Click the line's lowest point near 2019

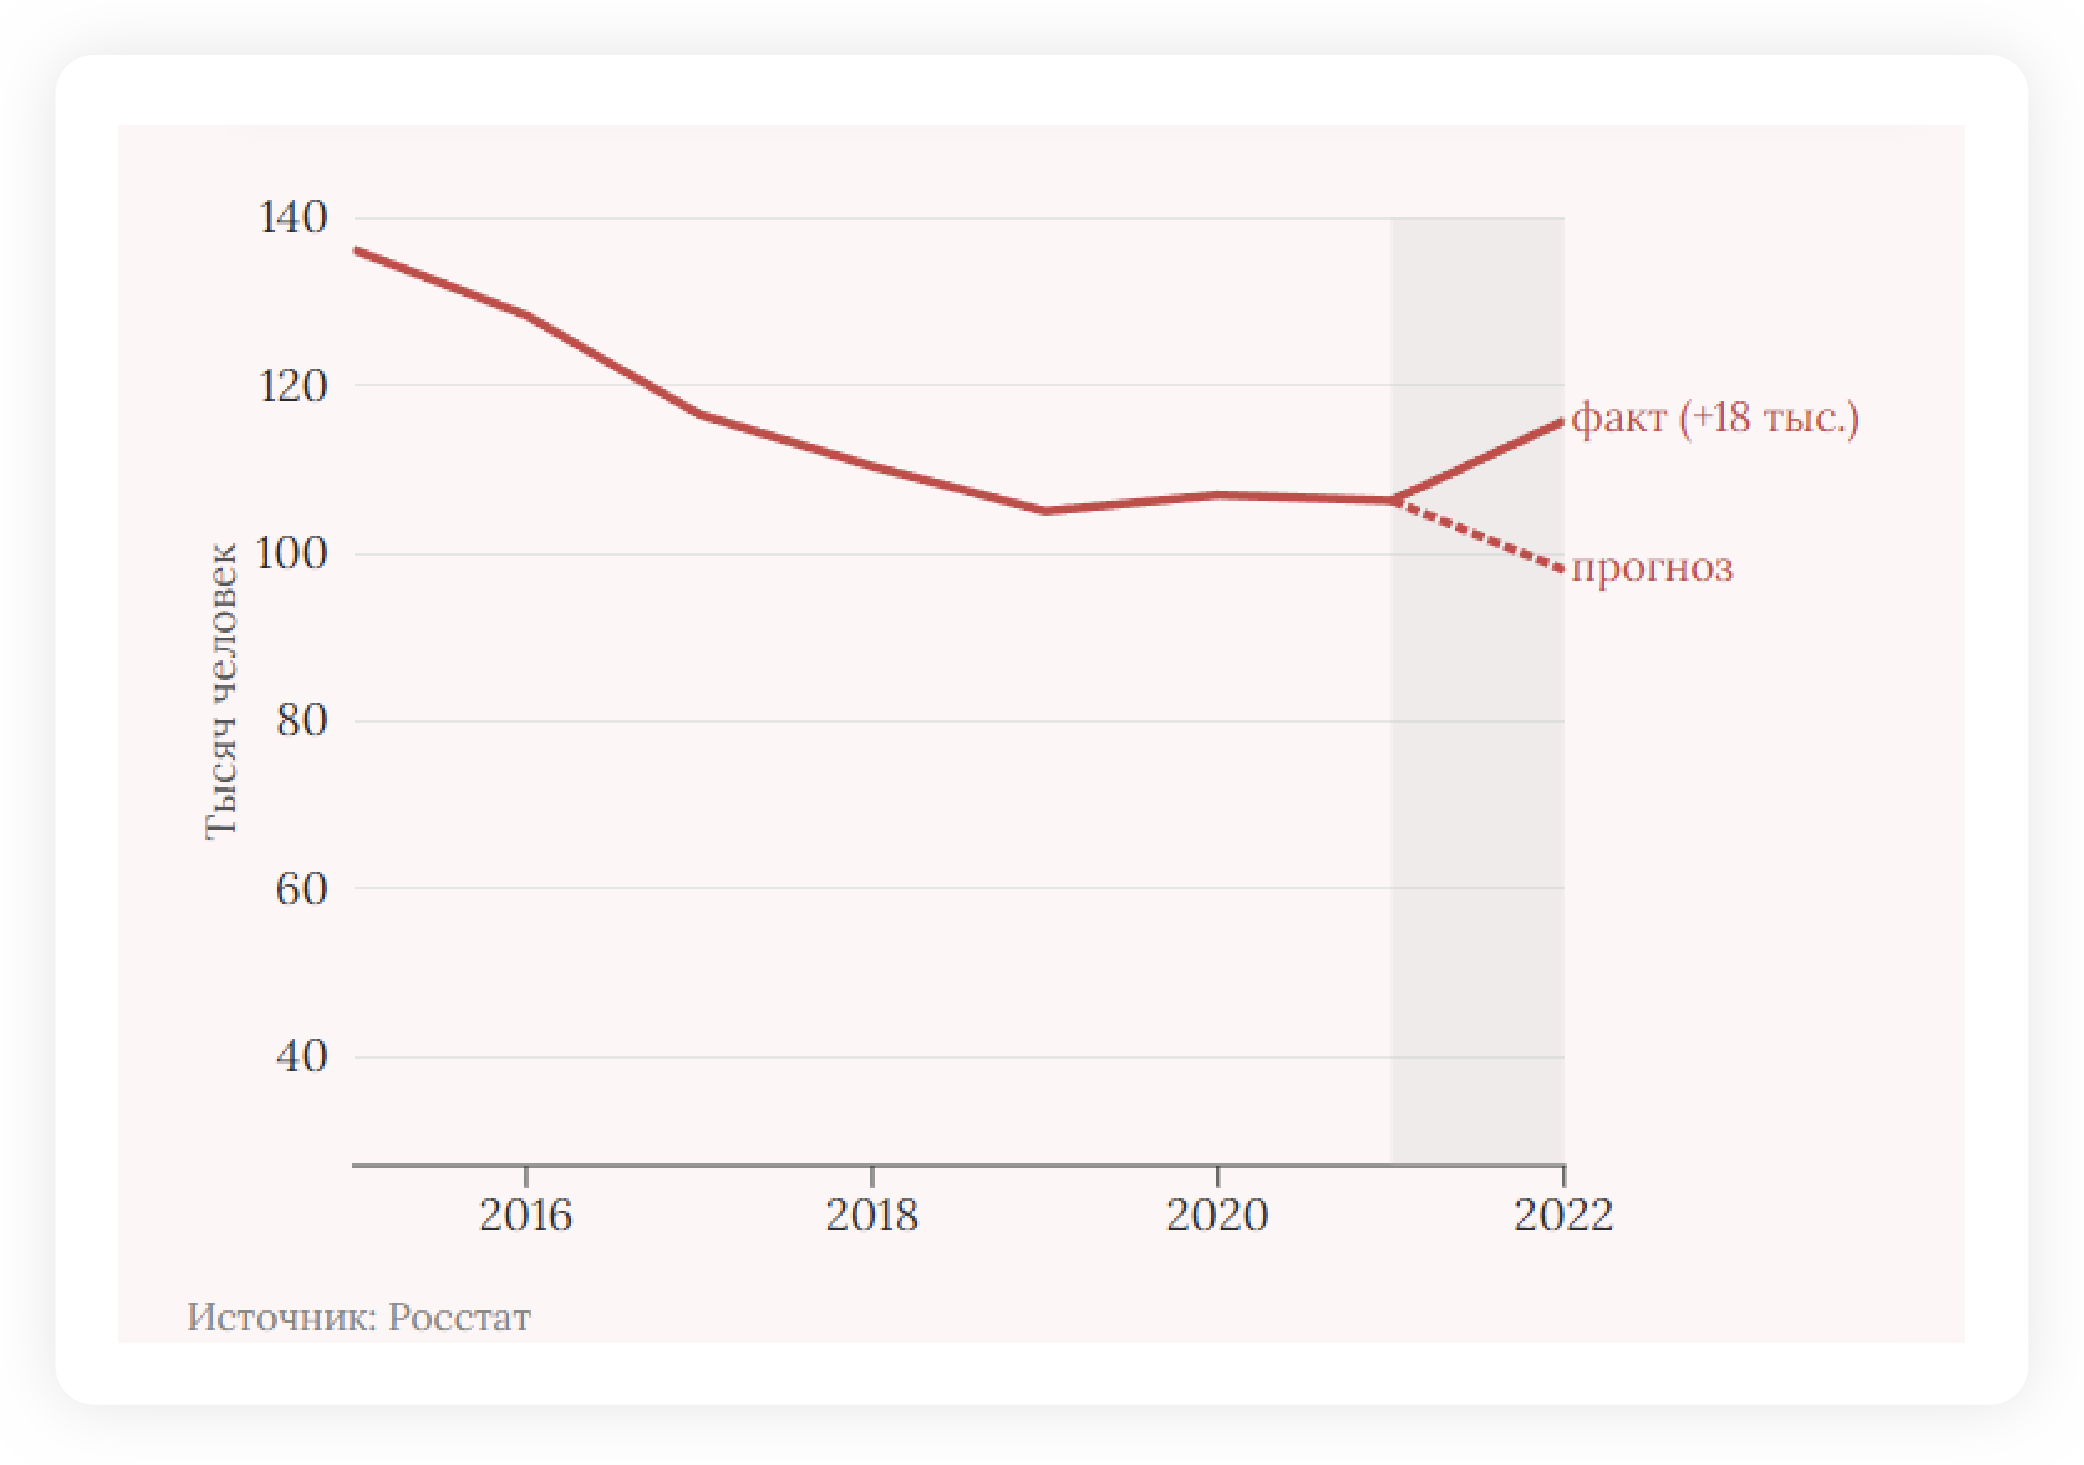[x=1044, y=511]
